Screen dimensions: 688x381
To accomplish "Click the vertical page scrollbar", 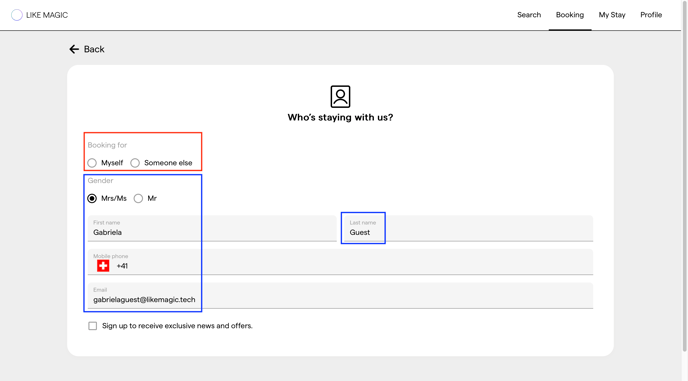I will 684,176.
